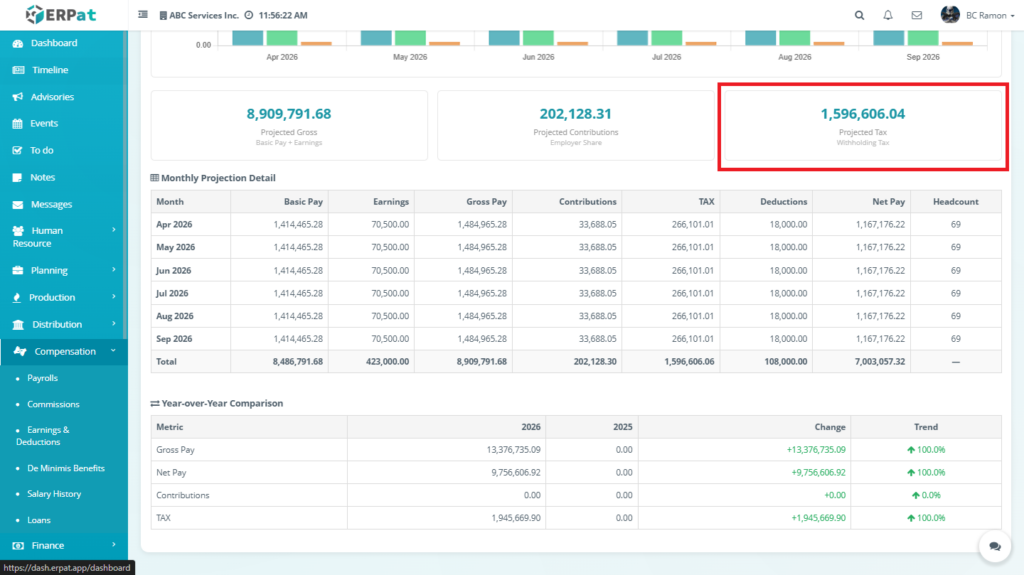Click the search magnifier icon in header
This screenshot has width=1024, height=575.
tap(860, 16)
